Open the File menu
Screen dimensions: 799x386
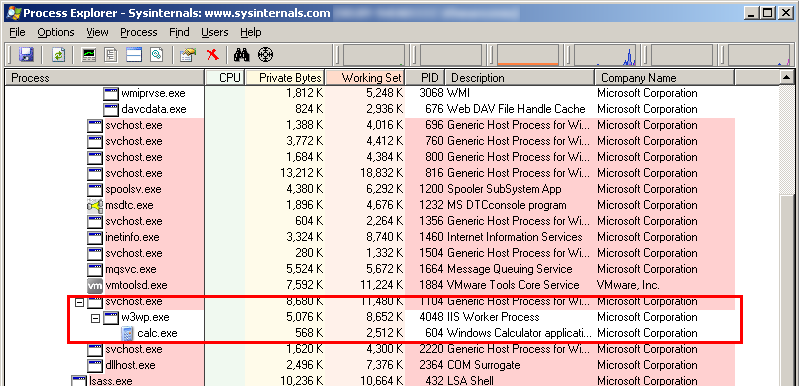[x=17, y=32]
